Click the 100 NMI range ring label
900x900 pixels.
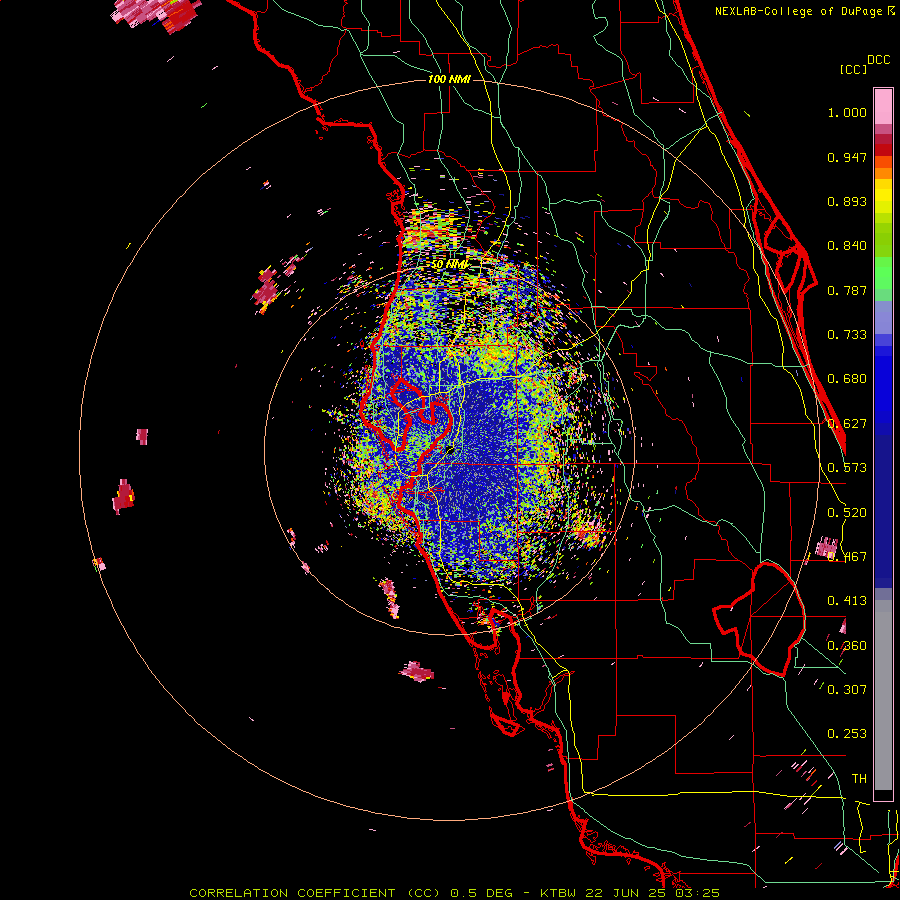coord(449,79)
